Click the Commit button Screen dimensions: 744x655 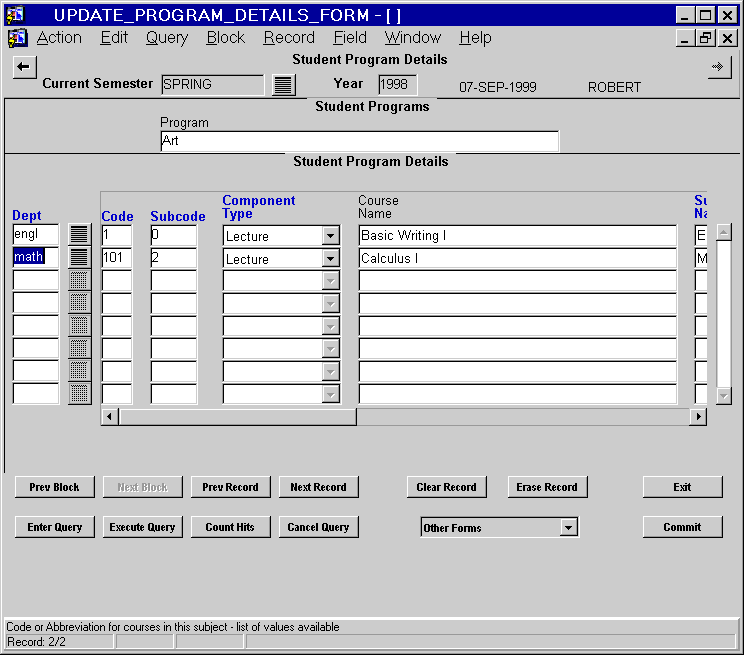pyautogui.click(x=682, y=527)
